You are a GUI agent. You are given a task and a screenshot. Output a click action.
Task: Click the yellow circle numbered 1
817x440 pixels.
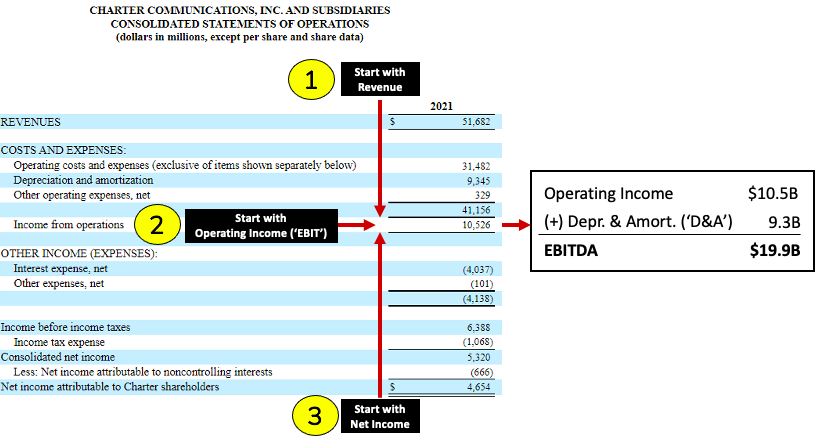[x=311, y=82]
